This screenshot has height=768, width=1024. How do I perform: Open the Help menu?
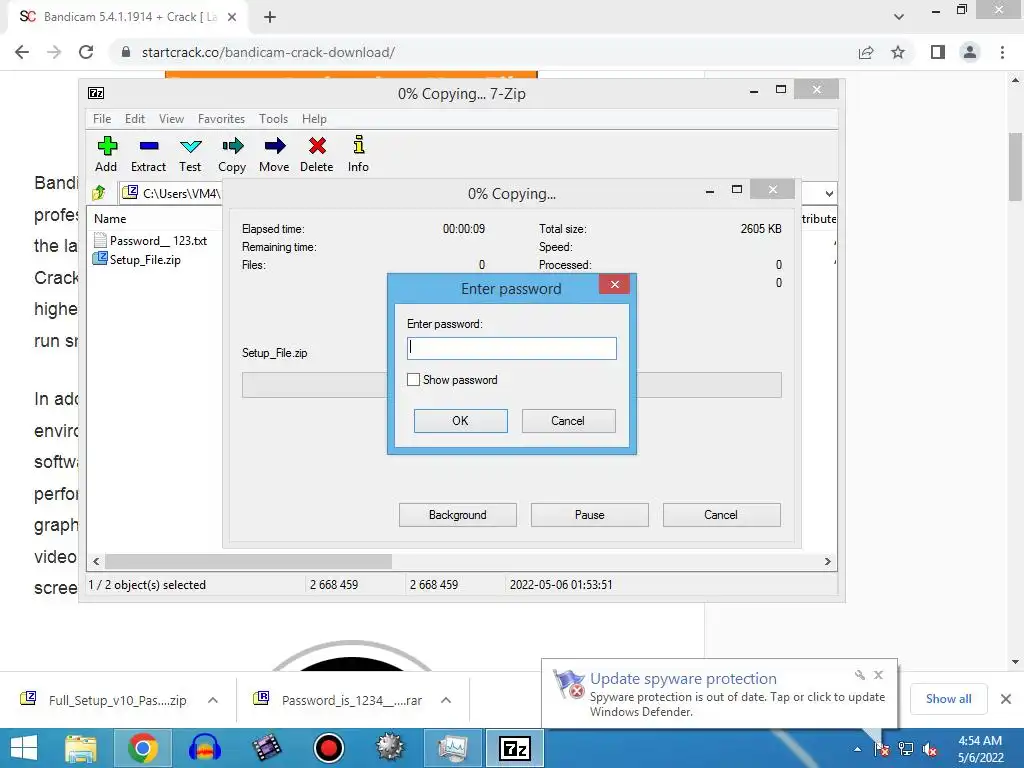coord(314,119)
